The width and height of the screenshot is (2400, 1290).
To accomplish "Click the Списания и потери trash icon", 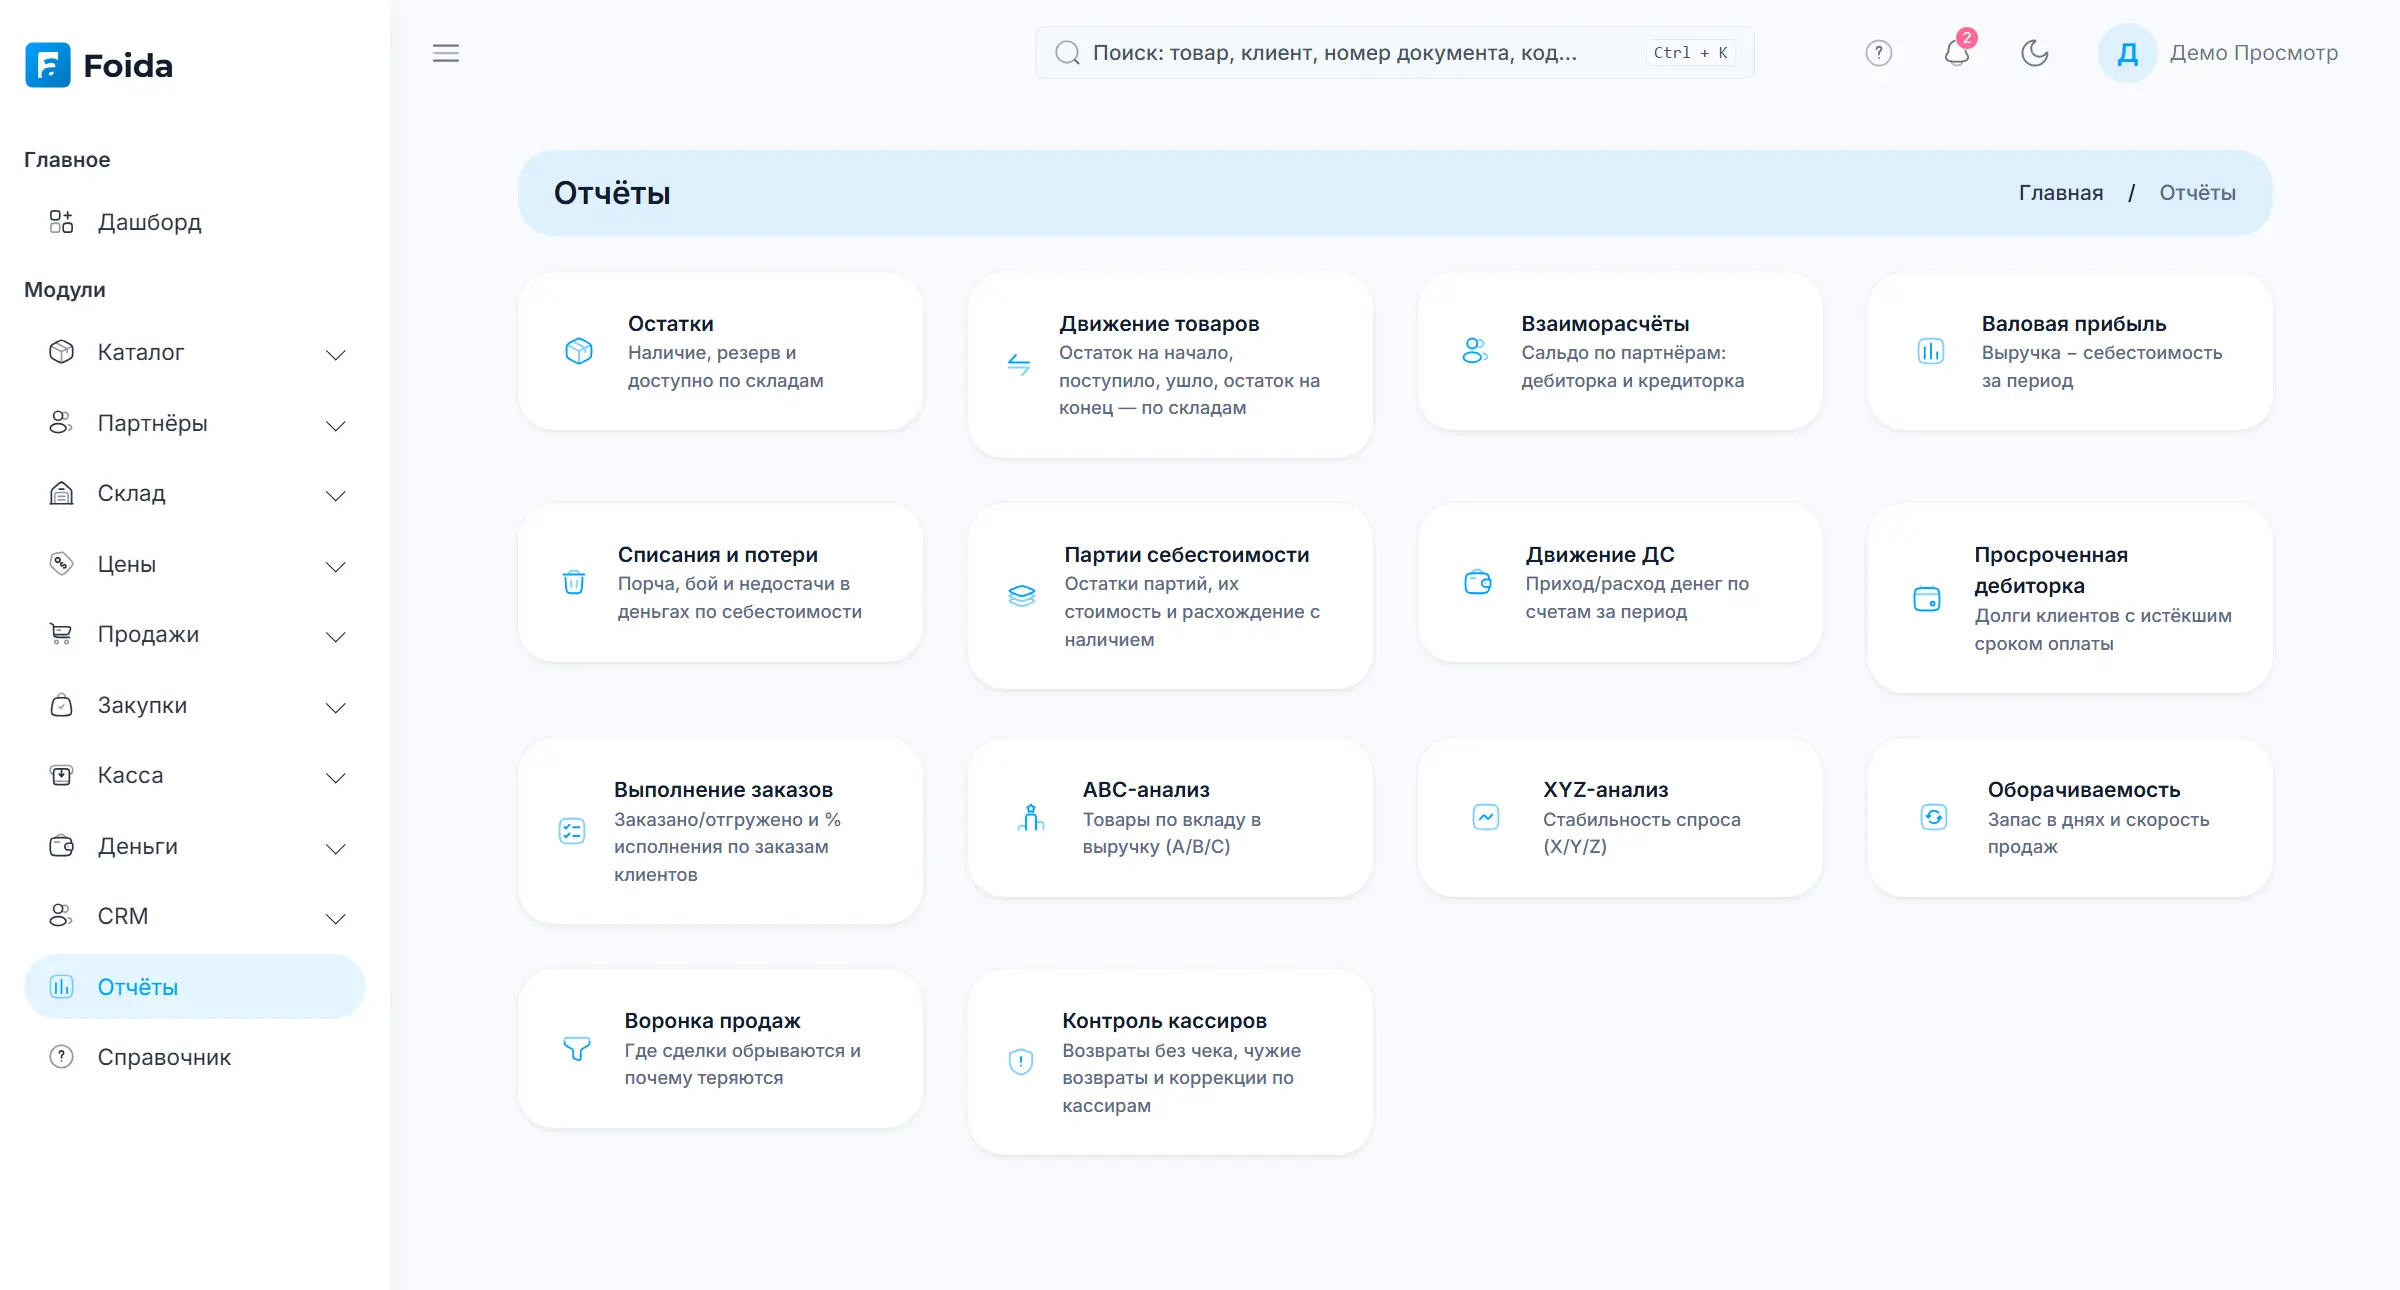I will [x=574, y=582].
